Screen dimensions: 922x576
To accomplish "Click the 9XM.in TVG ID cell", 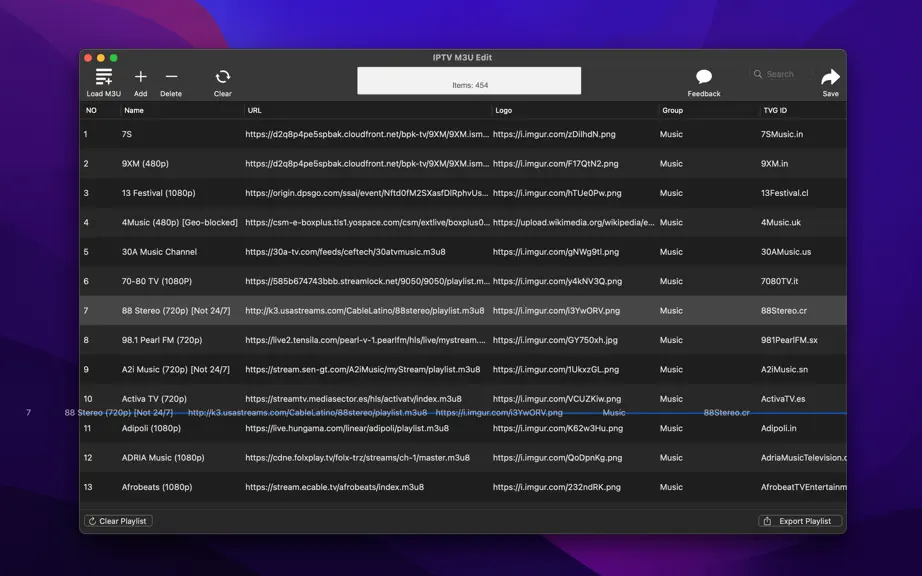I will pyautogui.click(x=774, y=163).
